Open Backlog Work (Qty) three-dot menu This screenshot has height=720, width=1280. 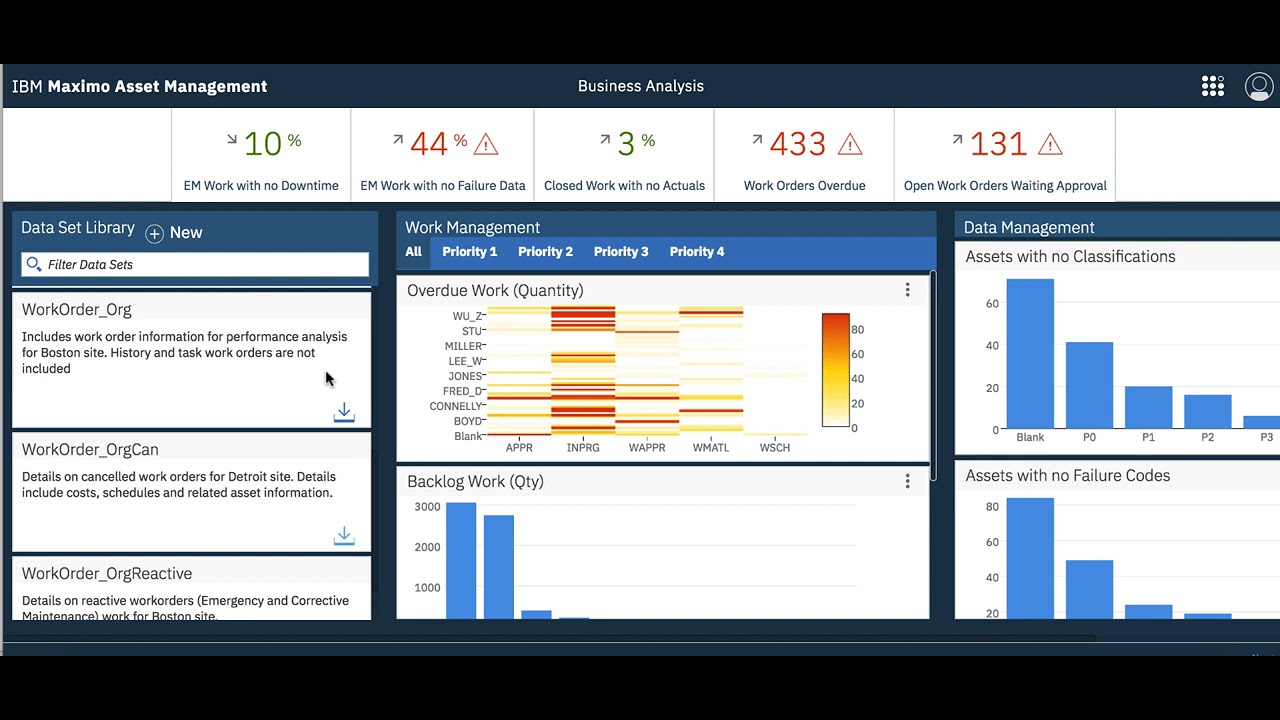(x=907, y=481)
